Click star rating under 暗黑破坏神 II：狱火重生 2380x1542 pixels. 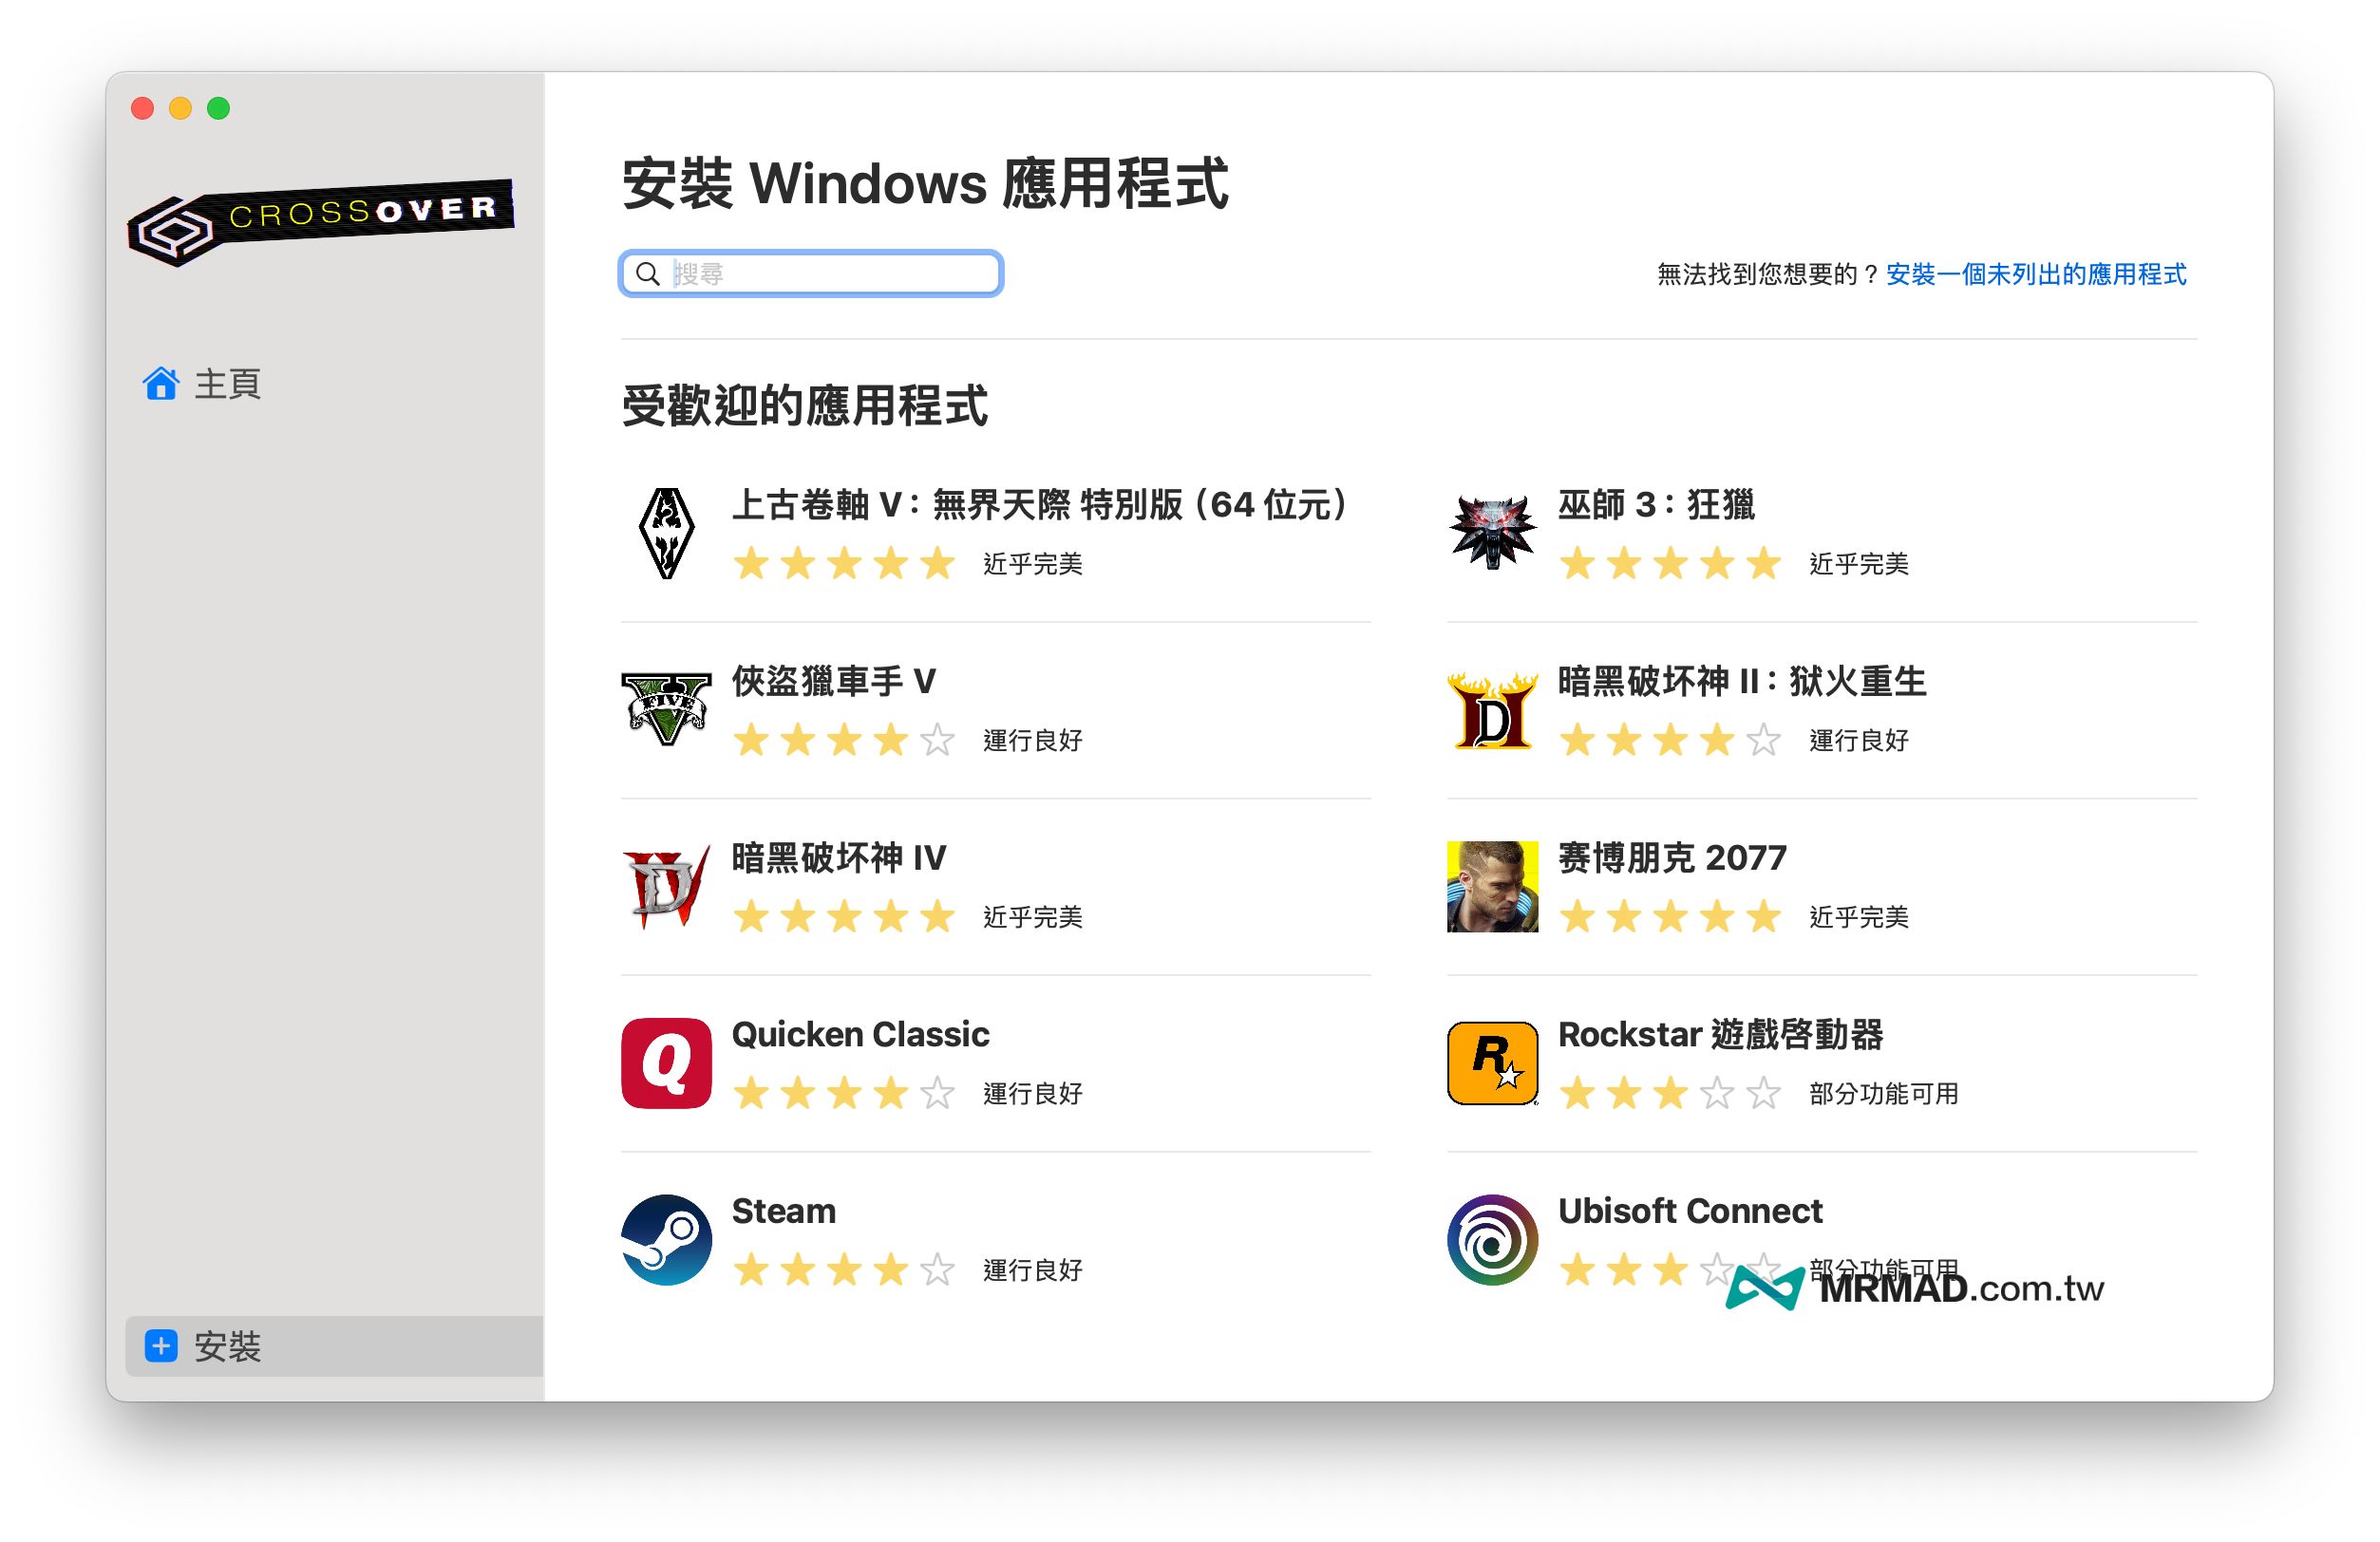[x=1670, y=741]
